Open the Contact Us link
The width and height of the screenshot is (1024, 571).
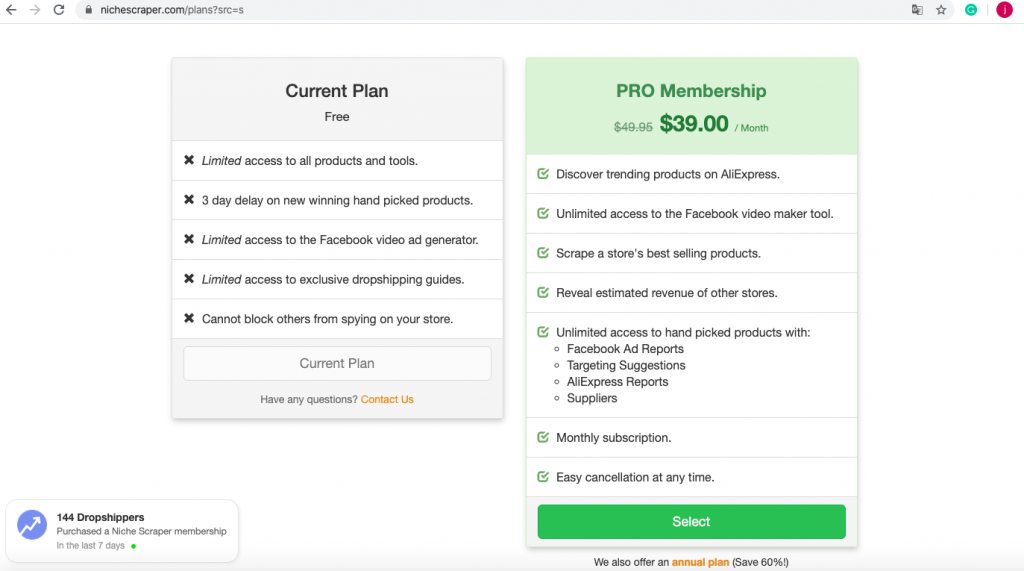click(387, 399)
